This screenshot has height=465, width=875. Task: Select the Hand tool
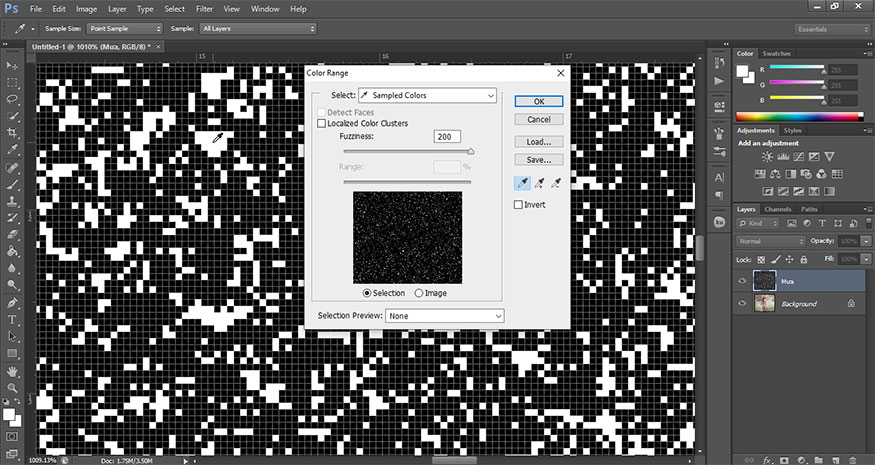[12, 371]
